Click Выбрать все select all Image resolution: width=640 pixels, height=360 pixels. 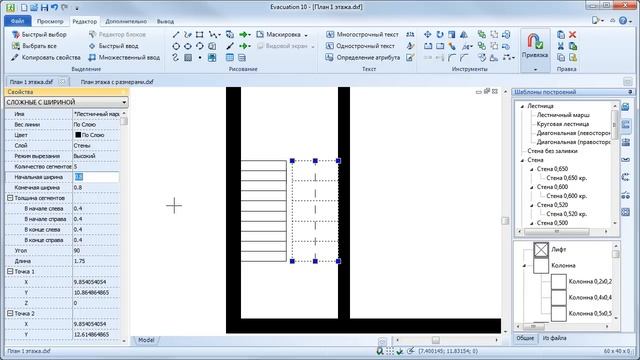tap(34, 46)
